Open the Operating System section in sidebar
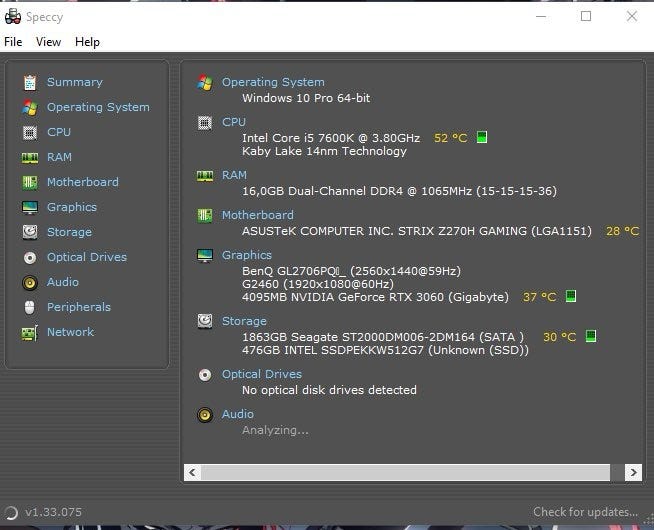 point(98,107)
